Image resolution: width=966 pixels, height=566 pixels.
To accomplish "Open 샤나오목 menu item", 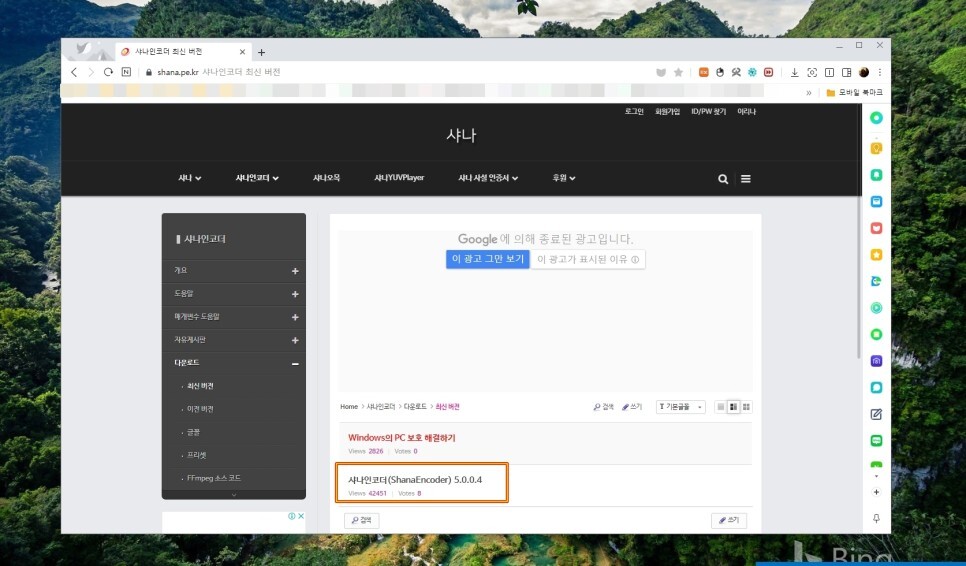I will pos(327,178).
